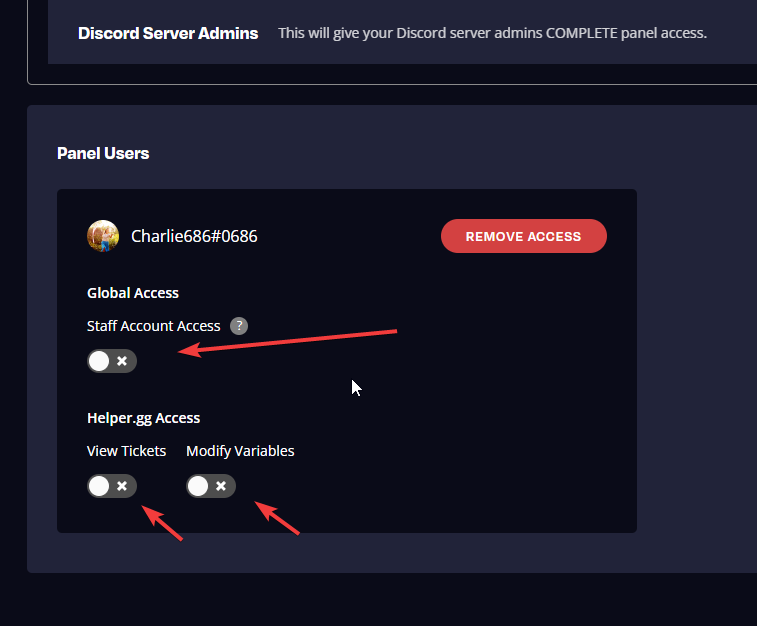The width and height of the screenshot is (757, 626).
Task: Click the Panel Users heading
Action: (103, 153)
